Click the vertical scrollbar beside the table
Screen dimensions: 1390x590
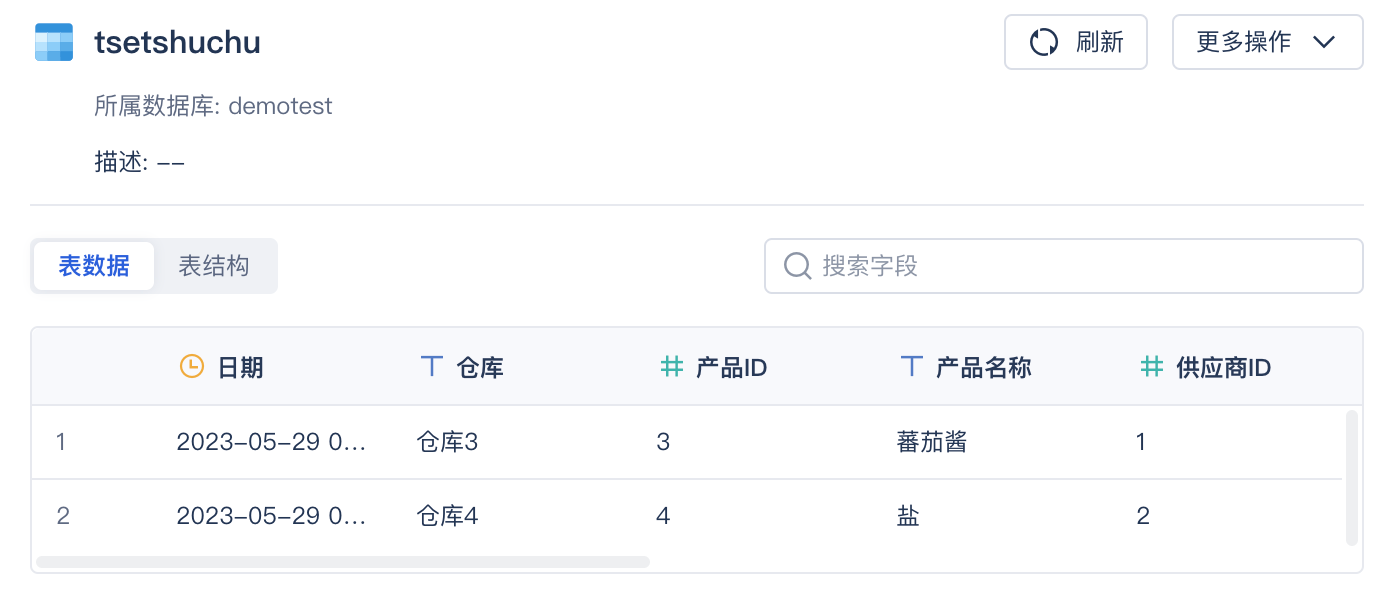[1352, 477]
